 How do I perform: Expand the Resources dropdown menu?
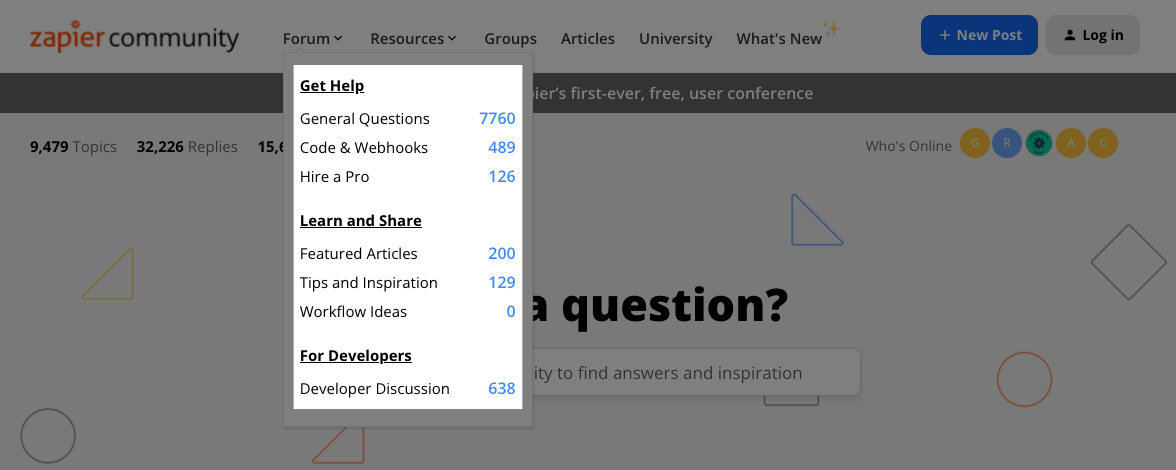[x=413, y=38]
